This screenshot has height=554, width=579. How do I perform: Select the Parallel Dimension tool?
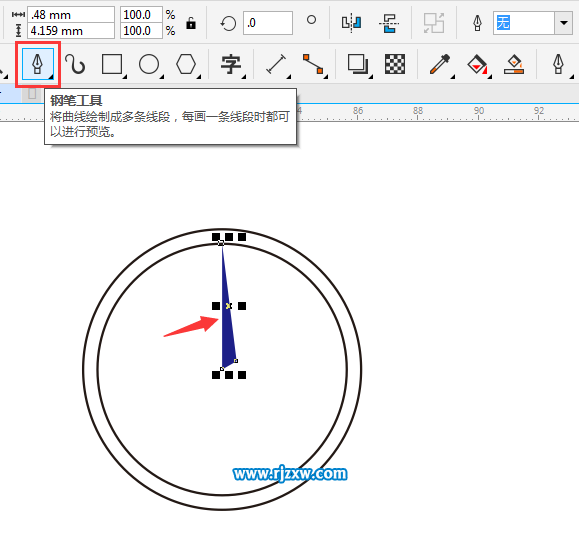point(276,64)
